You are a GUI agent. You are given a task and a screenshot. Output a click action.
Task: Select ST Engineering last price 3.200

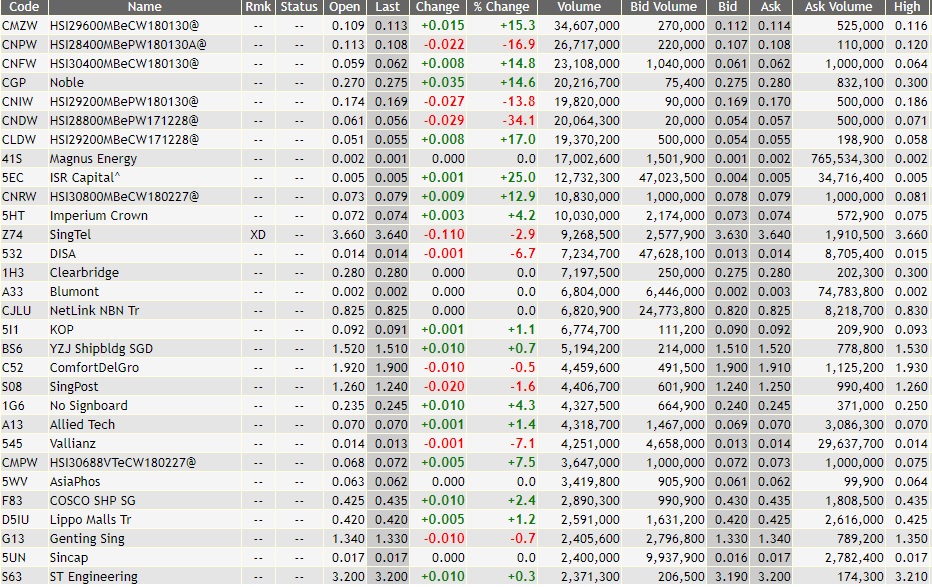click(x=391, y=577)
